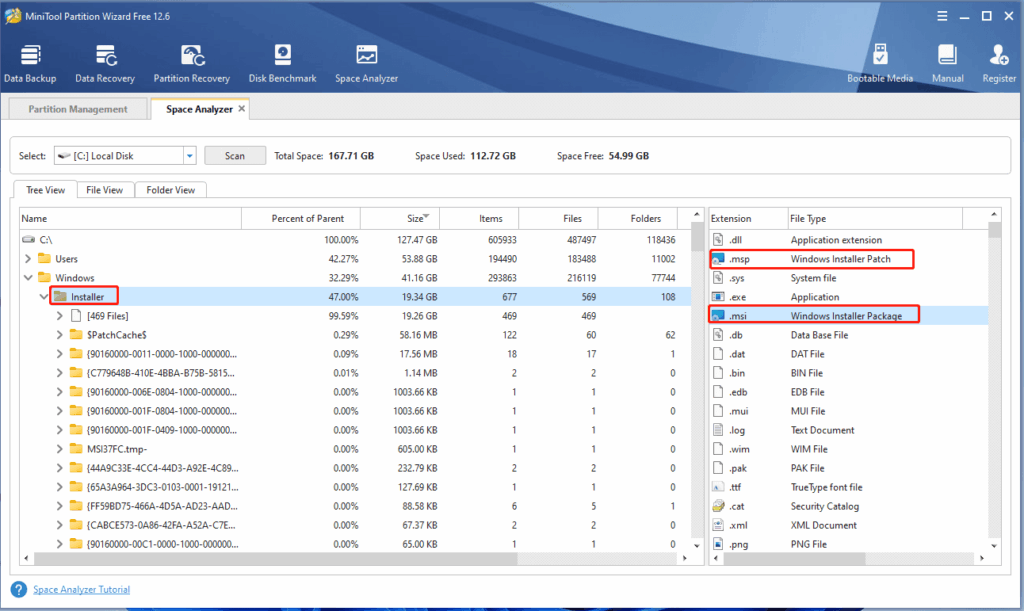This screenshot has width=1024, height=611.
Task: Open the Space Analyzer Tutorial link
Action: pyautogui.click(x=81, y=590)
